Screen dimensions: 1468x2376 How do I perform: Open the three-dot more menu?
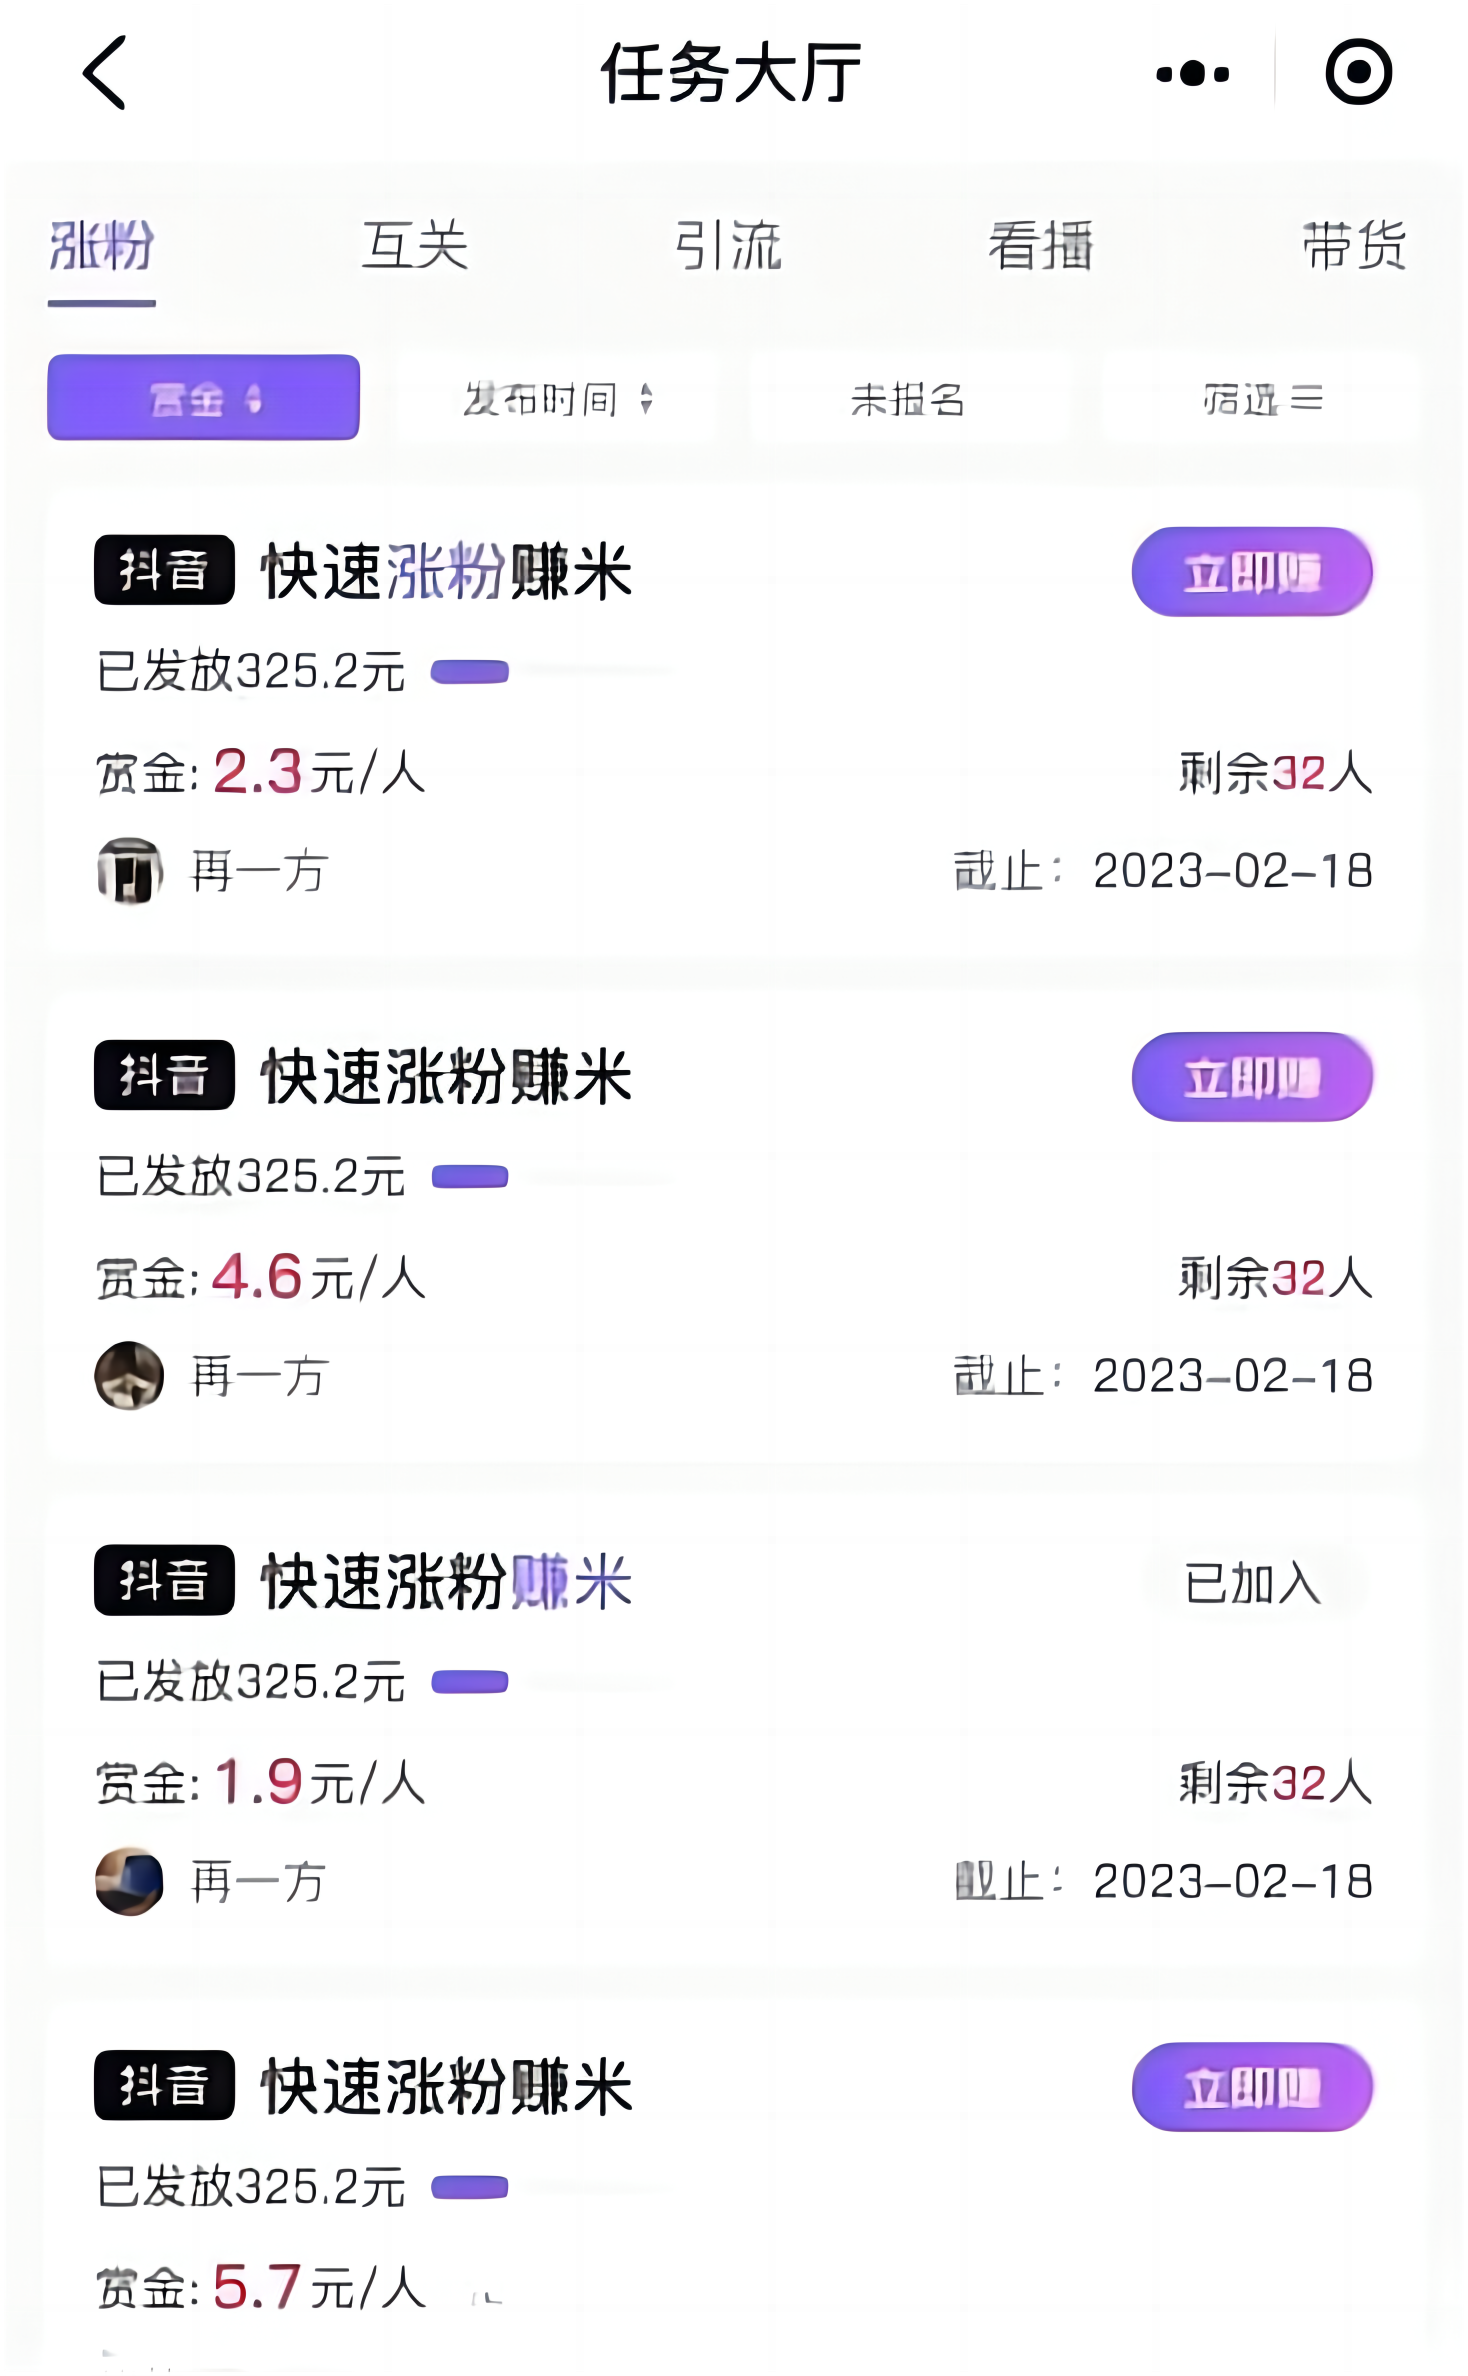[x=1192, y=73]
